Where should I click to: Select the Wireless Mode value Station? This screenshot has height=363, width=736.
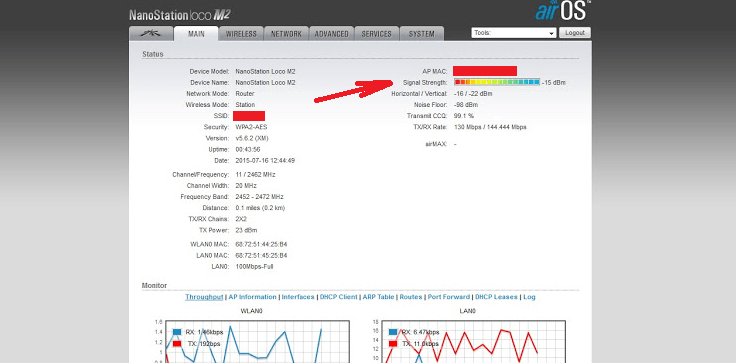(245, 105)
